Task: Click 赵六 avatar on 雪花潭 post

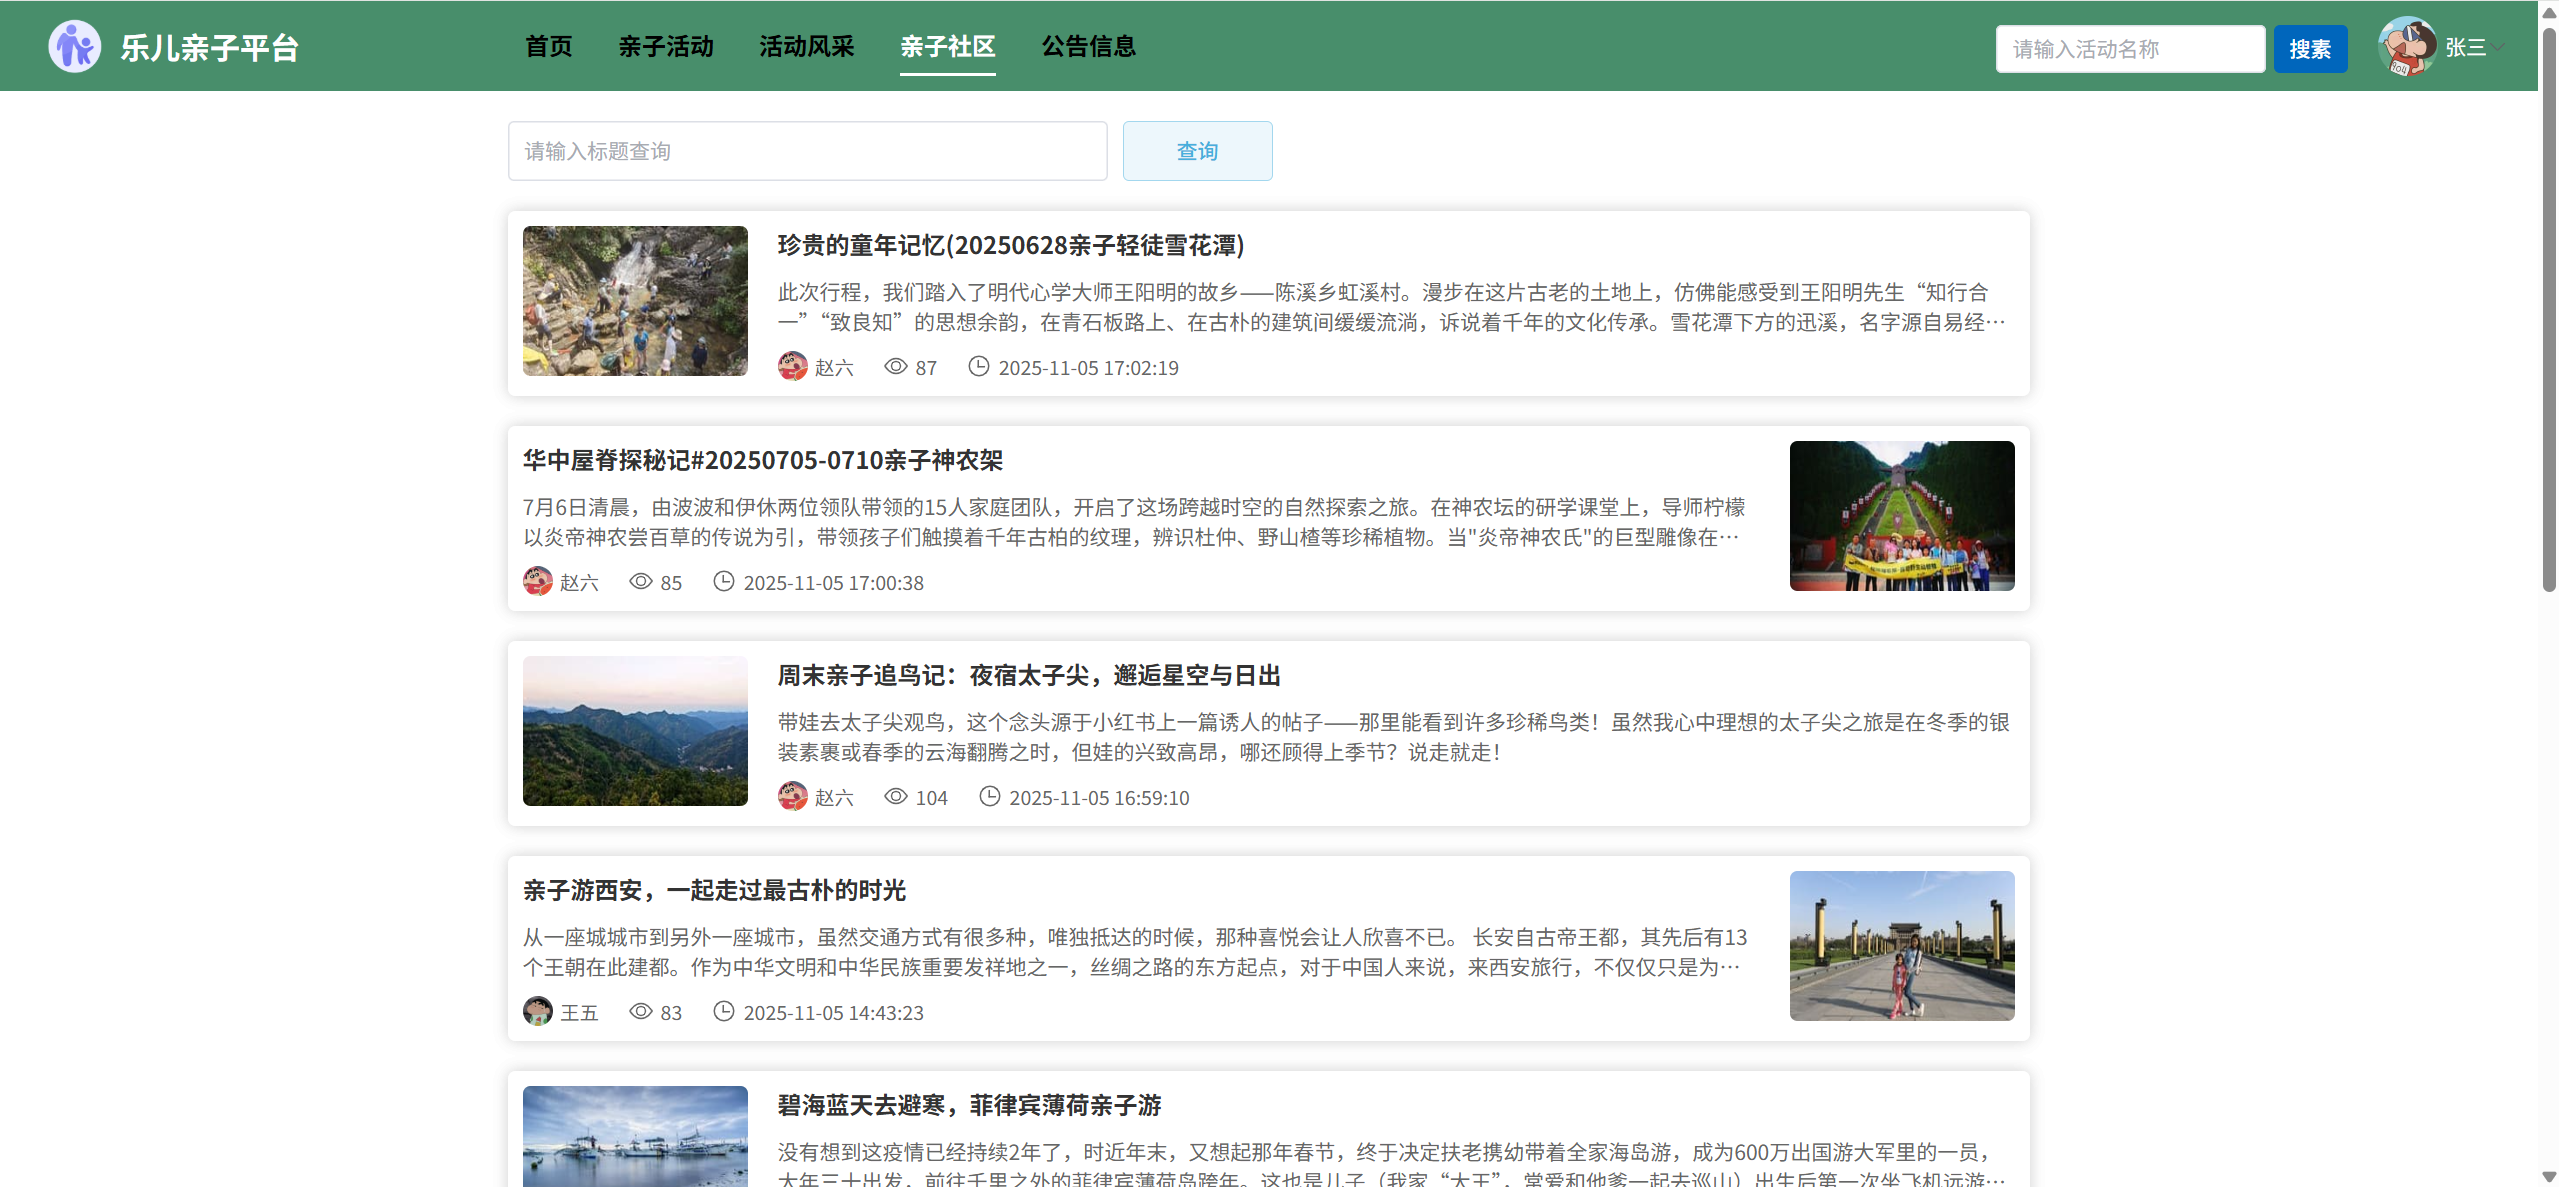Action: (792, 367)
